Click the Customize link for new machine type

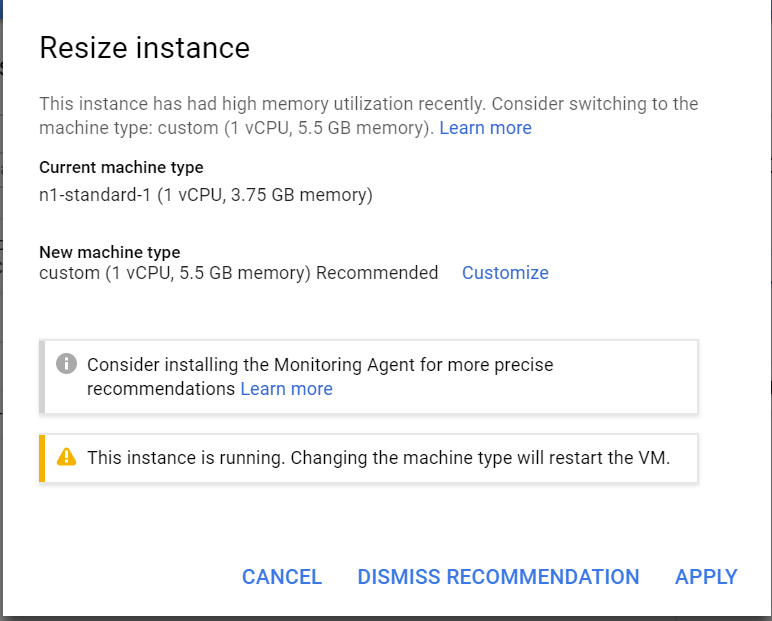pos(505,273)
